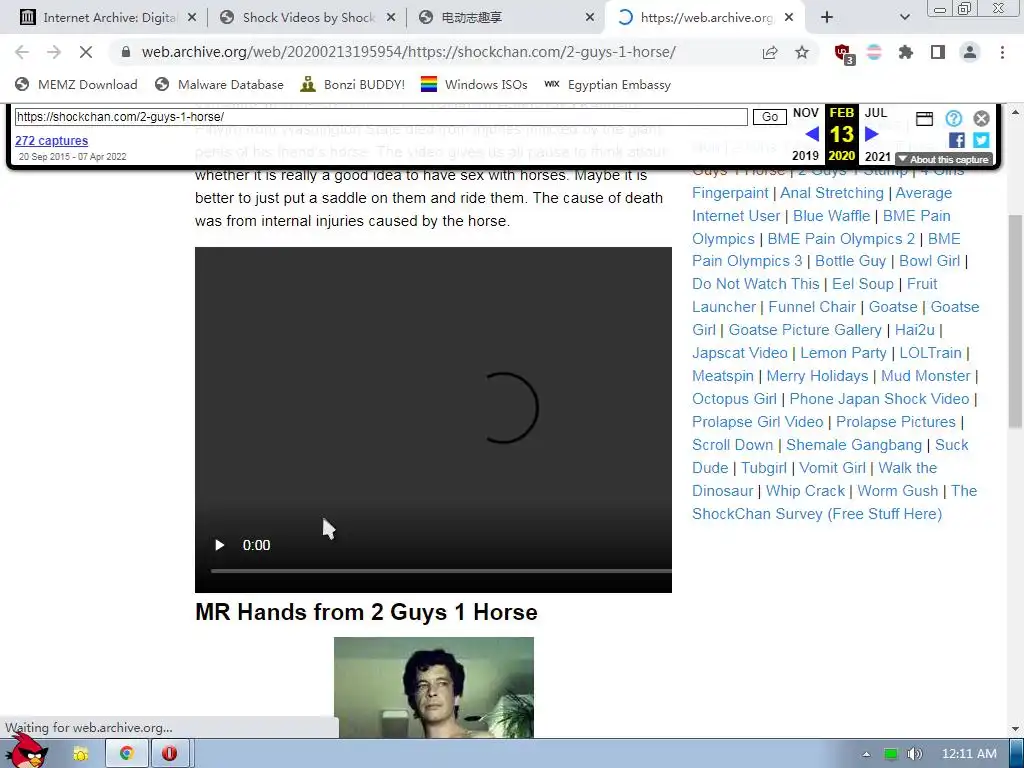Click the browser address bar URL
This screenshot has width=1024, height=768.
tap(408, 52)
